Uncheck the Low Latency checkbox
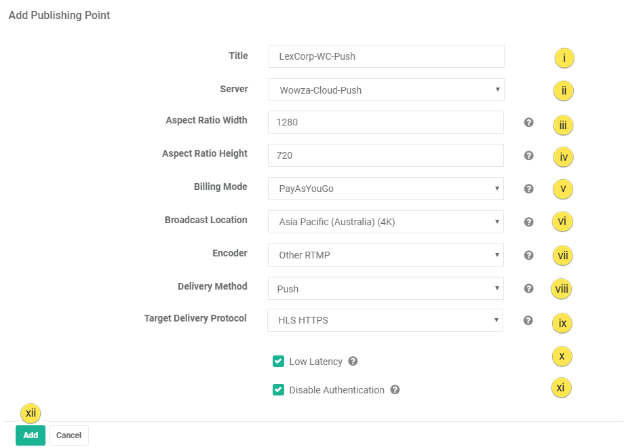Image resolution: width=624 pixels, height=448 pixels. (278, 361)
